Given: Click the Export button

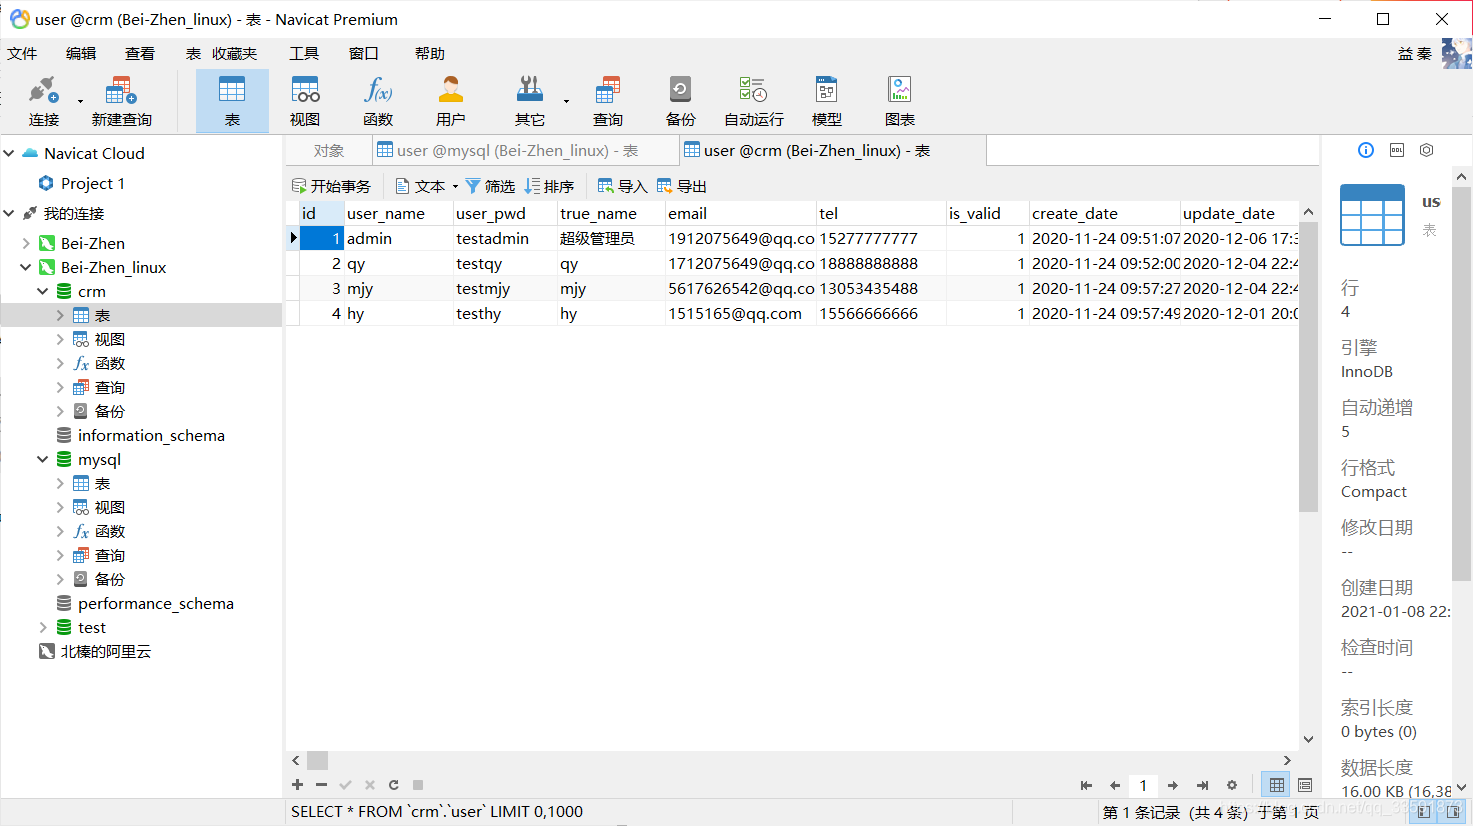Looking at the screenshot, I should pos(681,186).
